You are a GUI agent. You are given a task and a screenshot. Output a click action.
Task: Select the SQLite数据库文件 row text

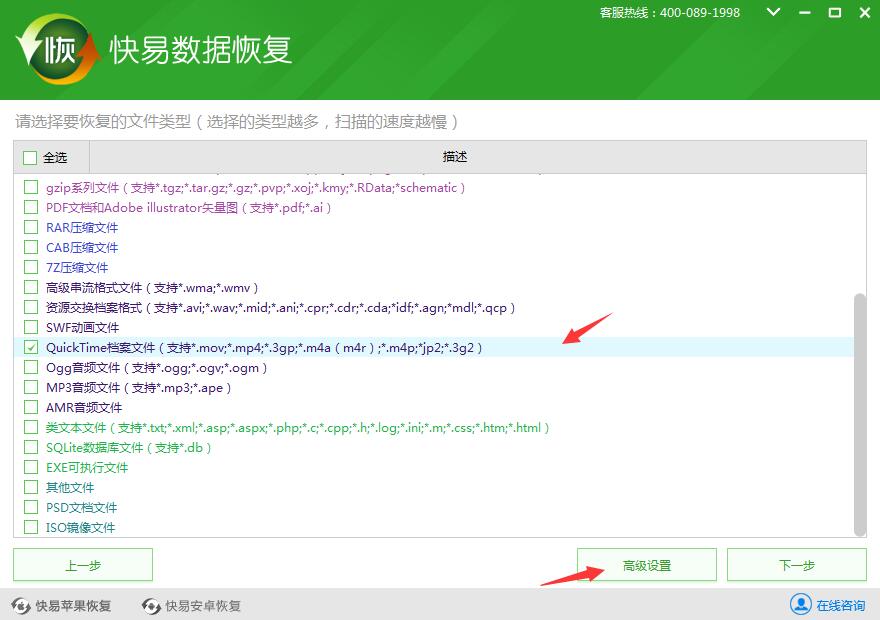[129, 447]
